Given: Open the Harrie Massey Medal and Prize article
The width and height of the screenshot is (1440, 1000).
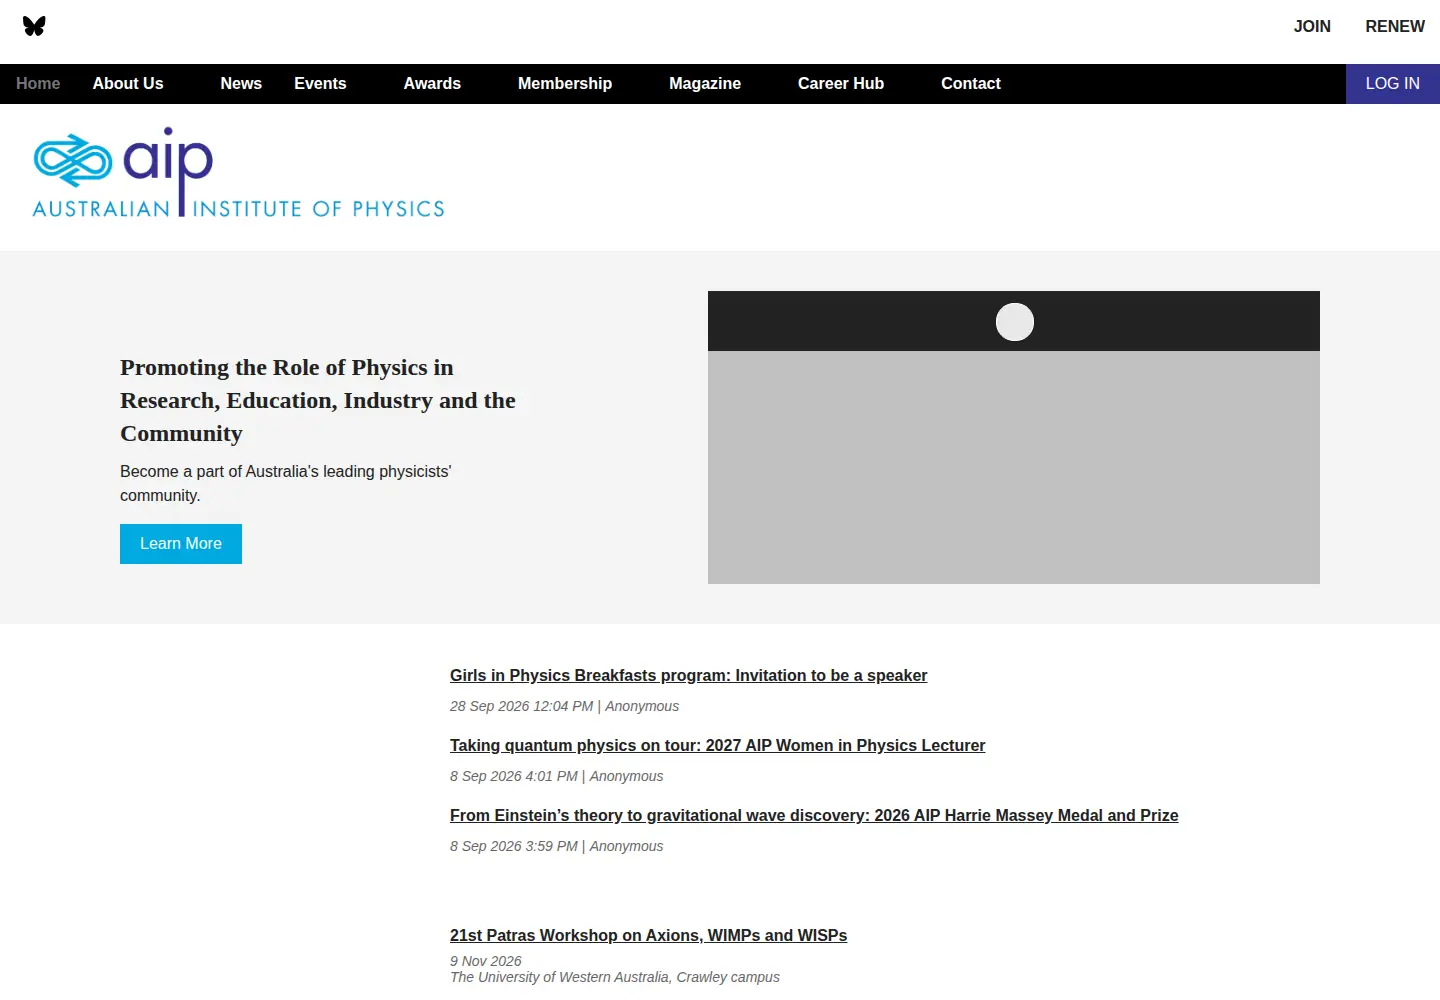Looking at the screenshot, I should (814, 816).
